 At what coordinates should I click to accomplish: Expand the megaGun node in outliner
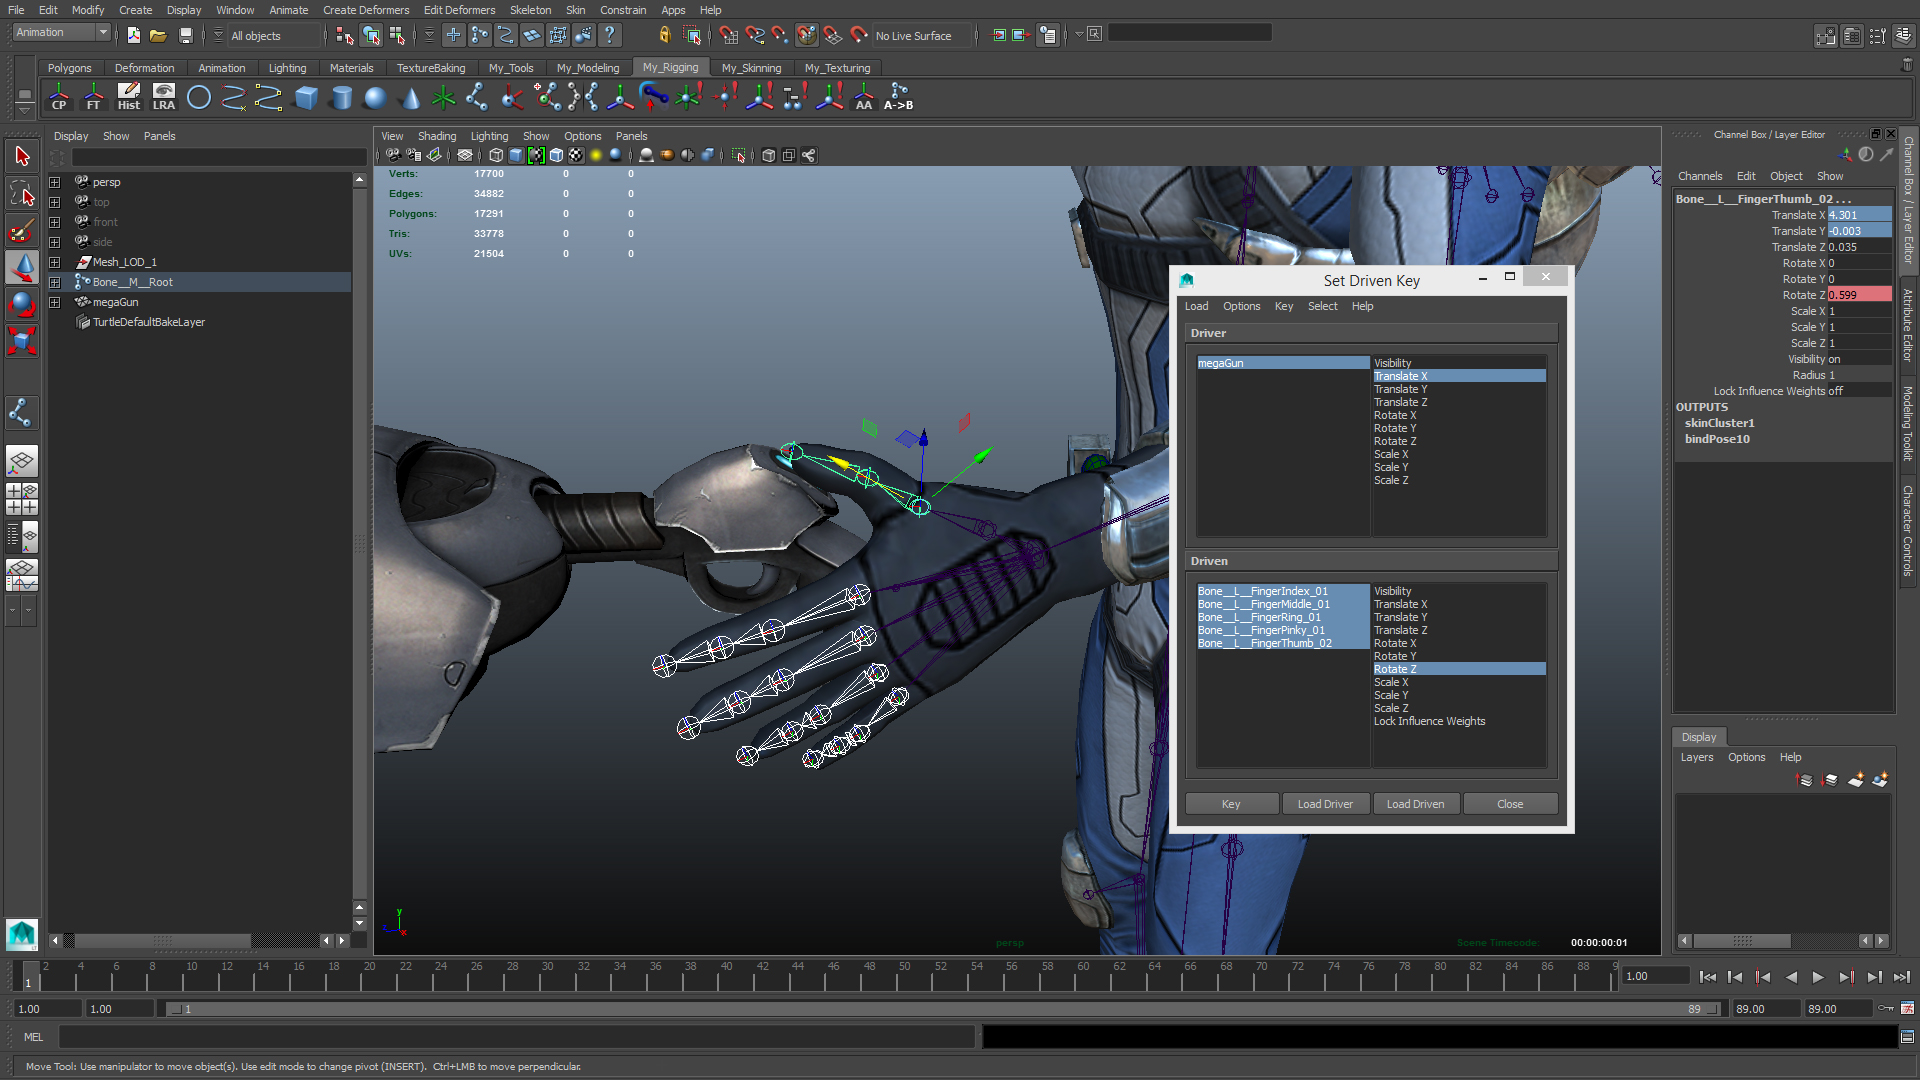tap(55, 302)
